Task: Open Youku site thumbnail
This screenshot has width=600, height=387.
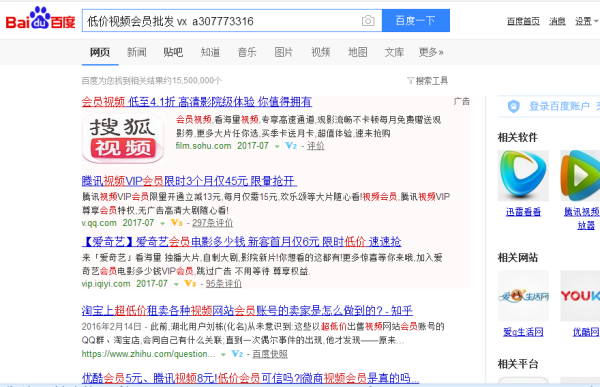Action: tap(580, 296)
